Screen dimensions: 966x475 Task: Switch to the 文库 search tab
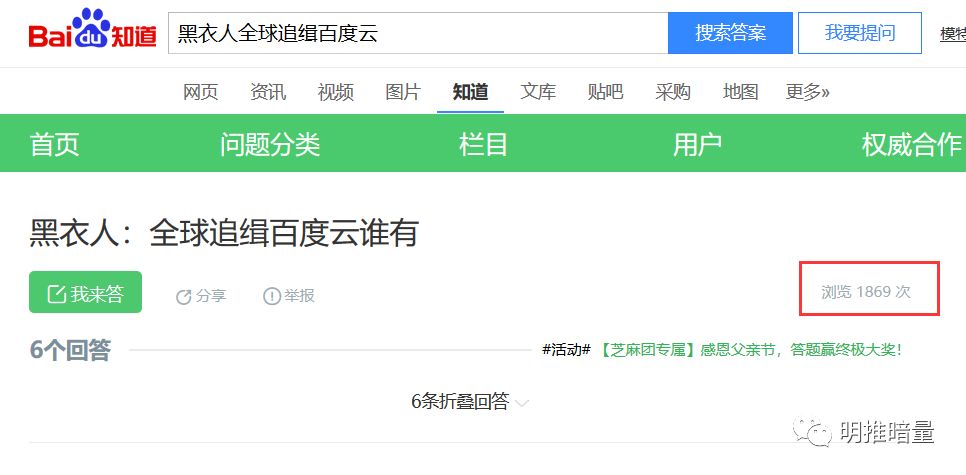pos(538,92)
